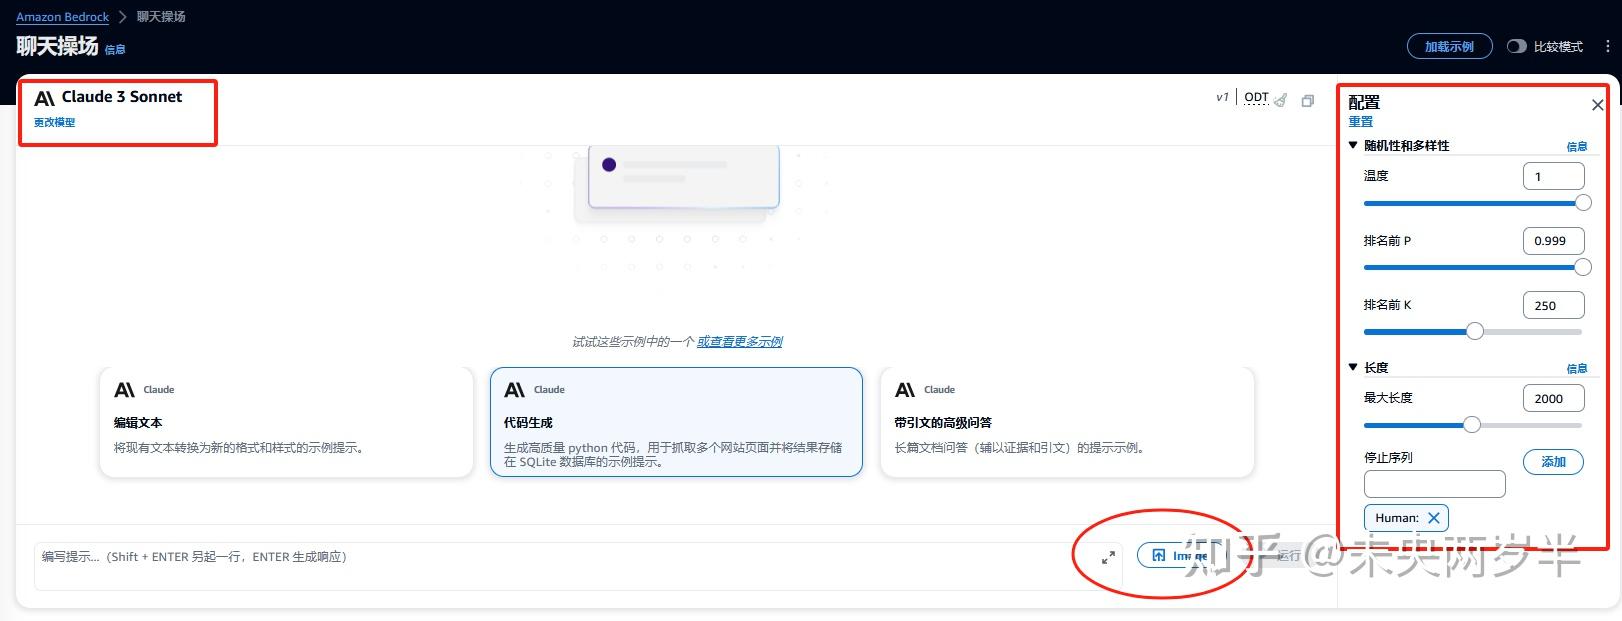This screenshot has height=621, width=1622.
Task: Click the Top K value field showing 250
Action: [1553, 305]
